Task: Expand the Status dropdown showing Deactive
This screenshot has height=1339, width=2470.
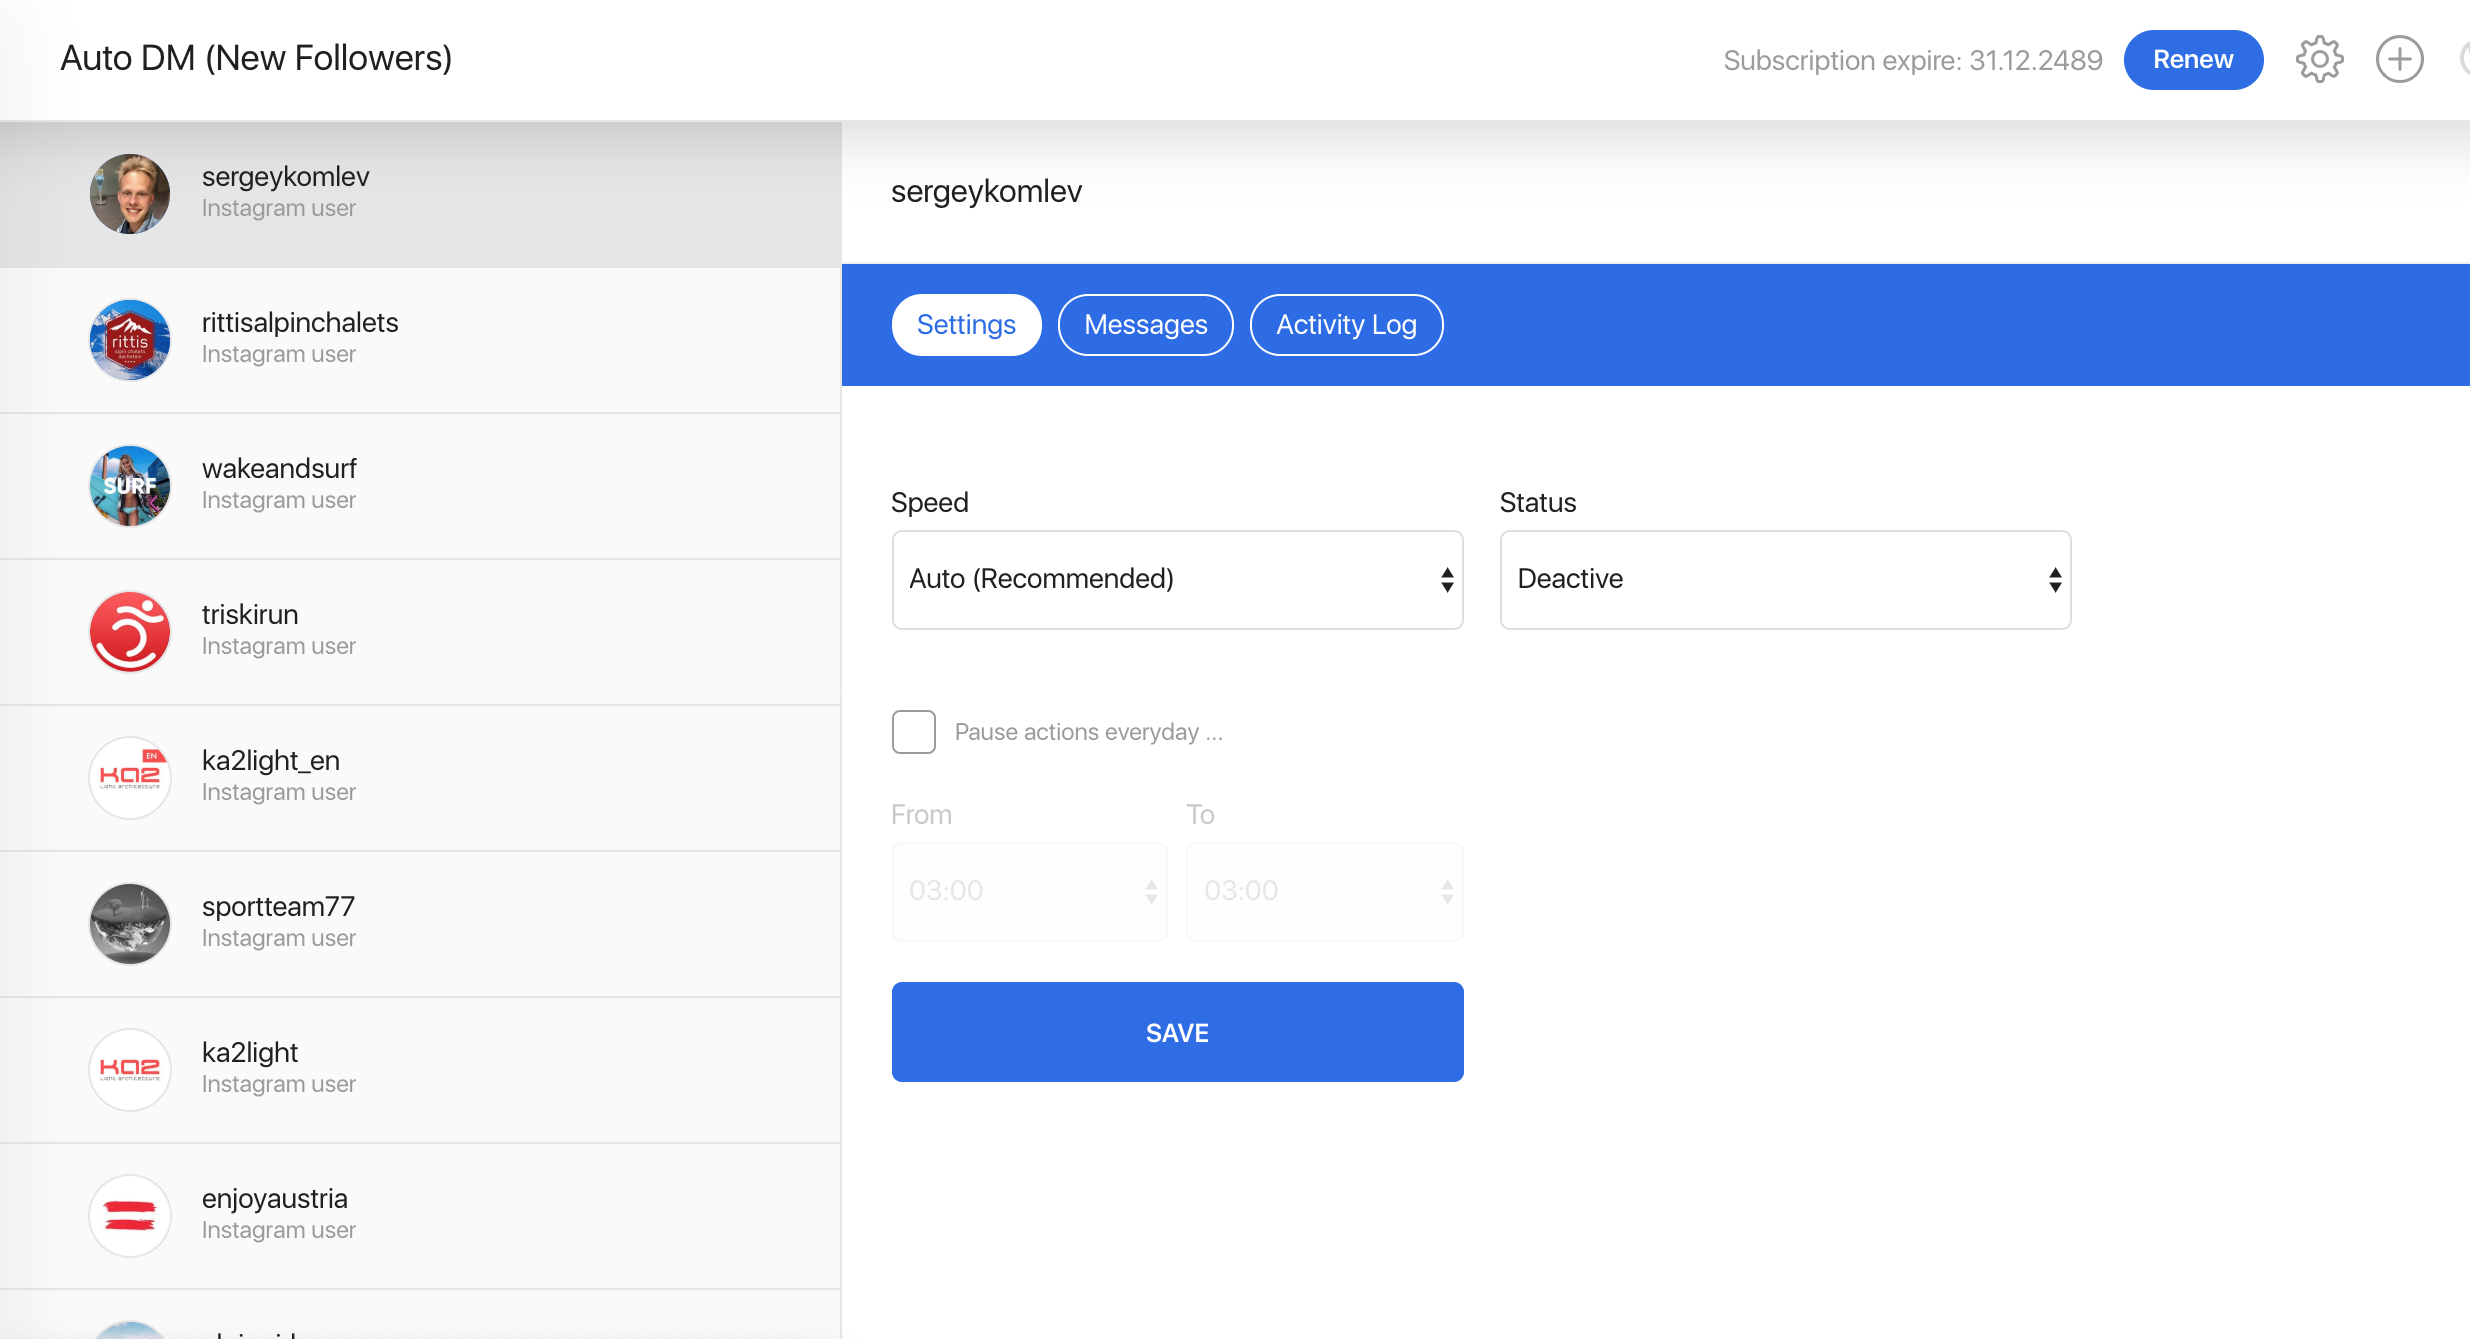Action: (x=1785, y=580)
